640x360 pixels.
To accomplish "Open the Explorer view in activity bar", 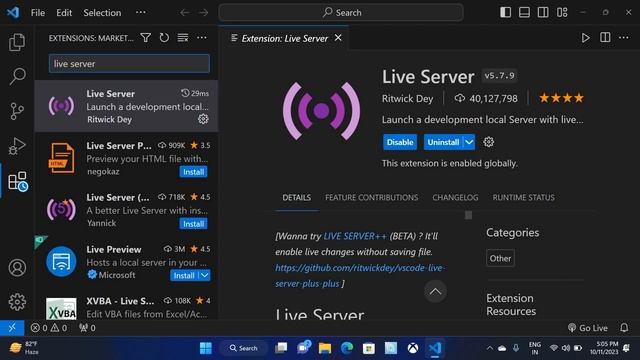I will point(17,42).
